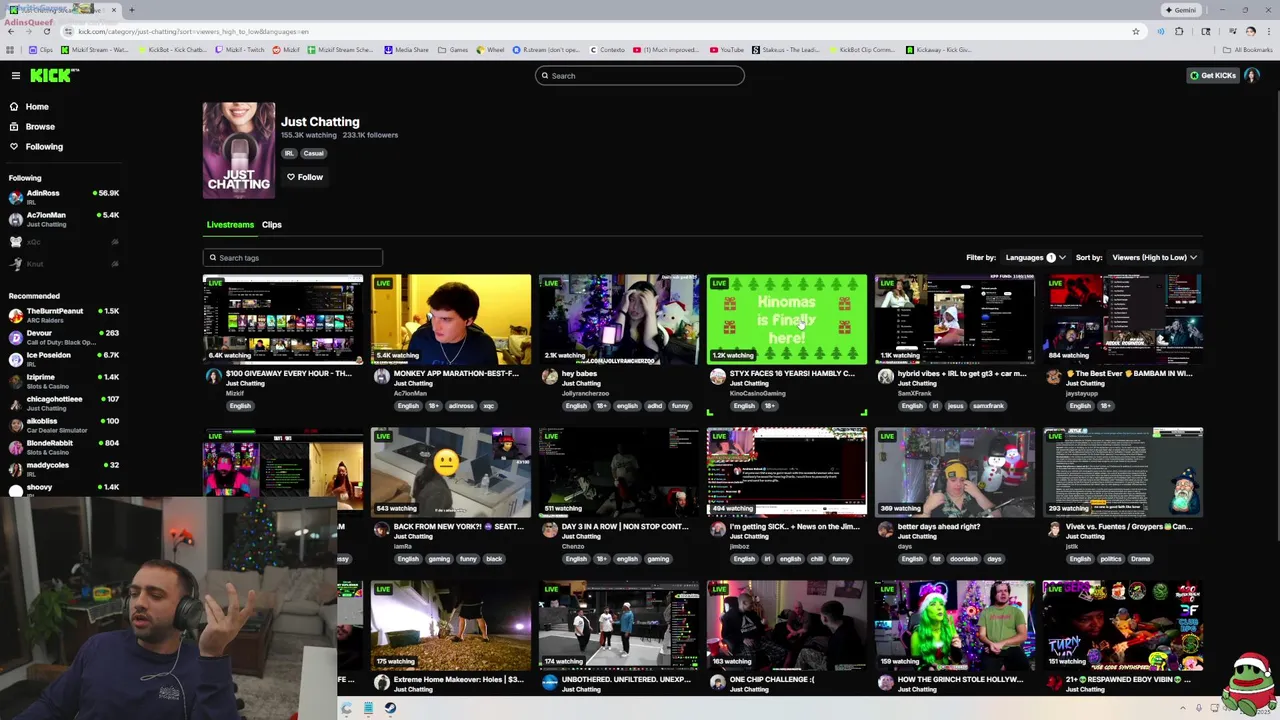Open Ac7ionMan channel in Following list
1280x720 pixels.
[64, 219]
